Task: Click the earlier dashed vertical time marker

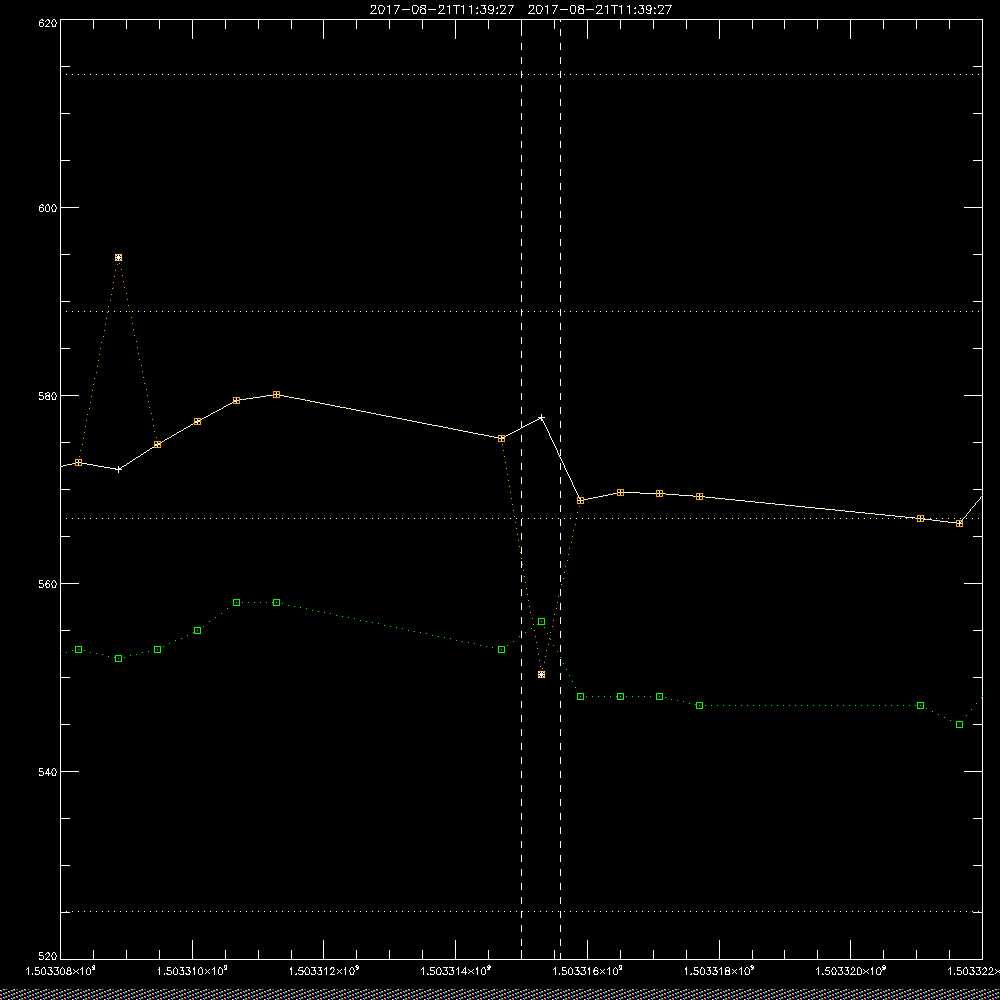Action: click(522, 489)
